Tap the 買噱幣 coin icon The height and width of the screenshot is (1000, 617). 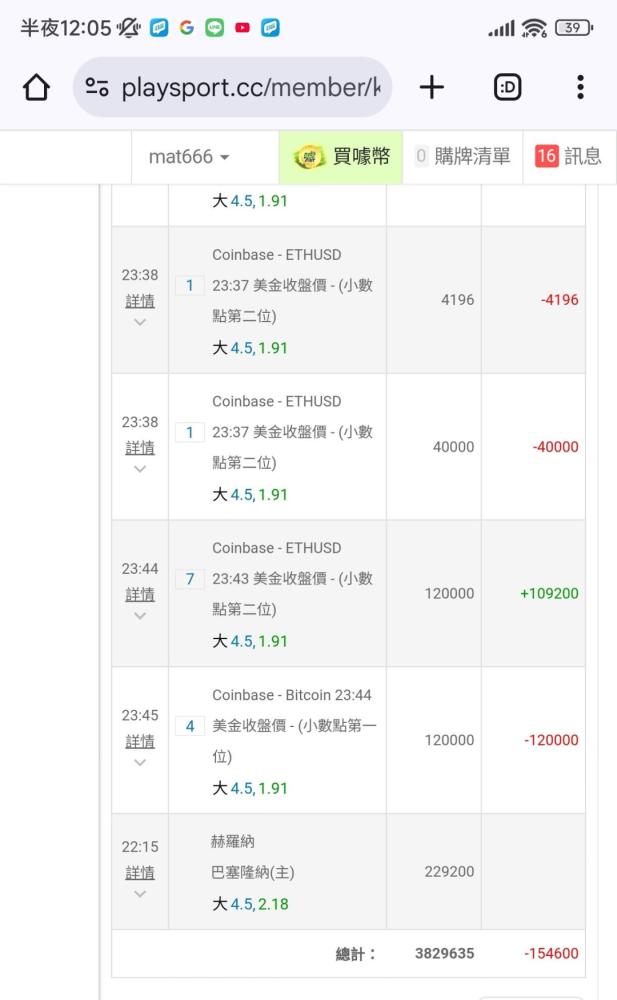pos(309,157)
